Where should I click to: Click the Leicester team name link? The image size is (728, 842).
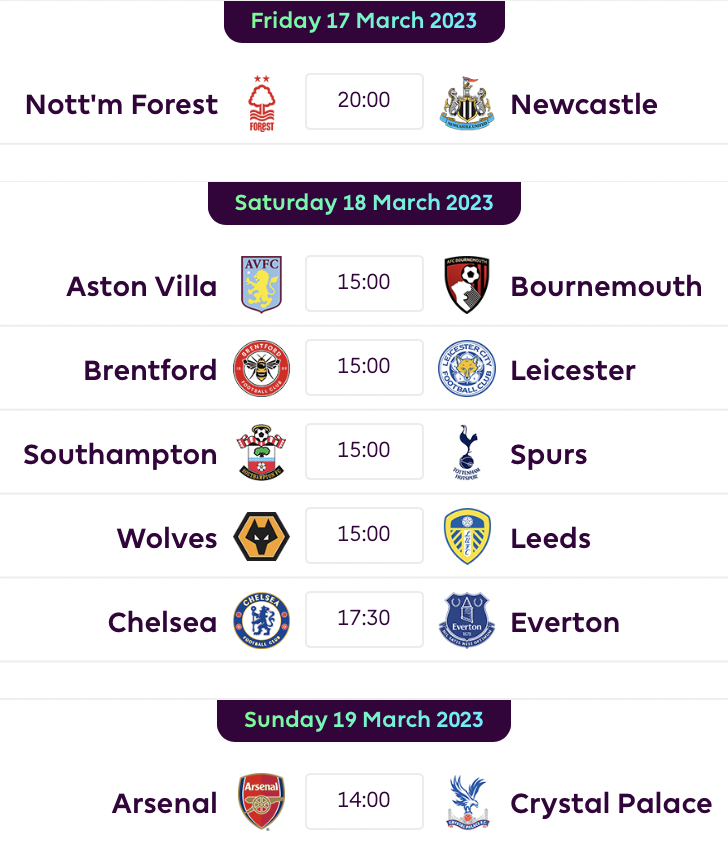point(573,371)
